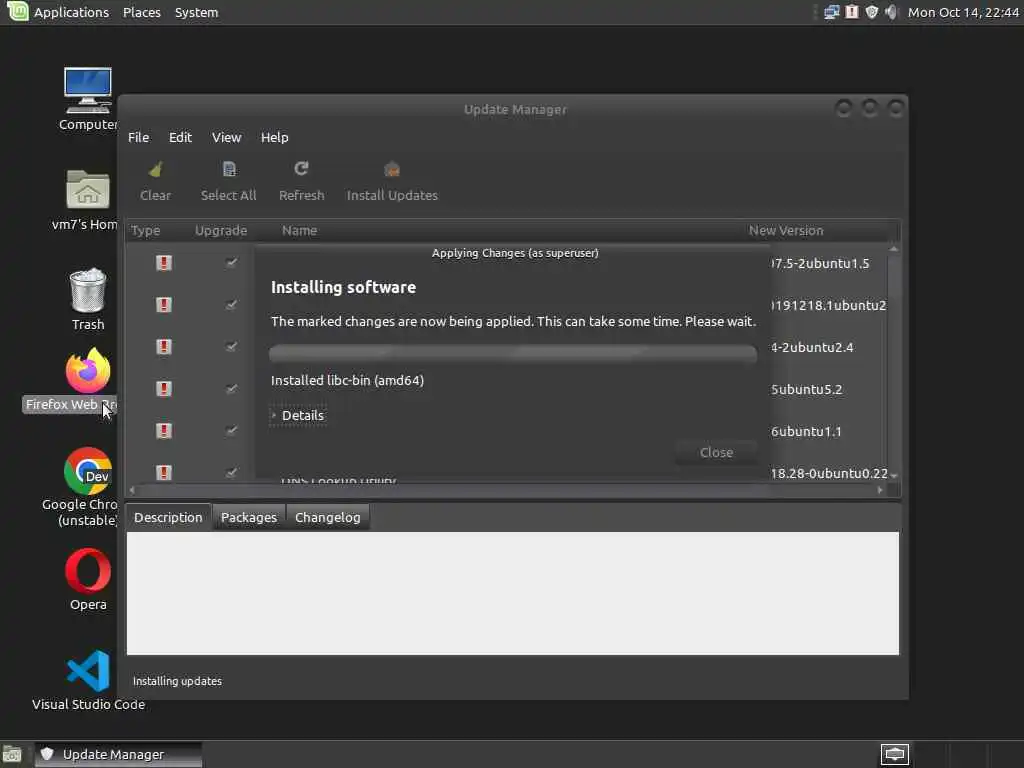1024x768 pixels.
Task: Launch Firefox Web Browser from desktop
Action: pos(88,370)
